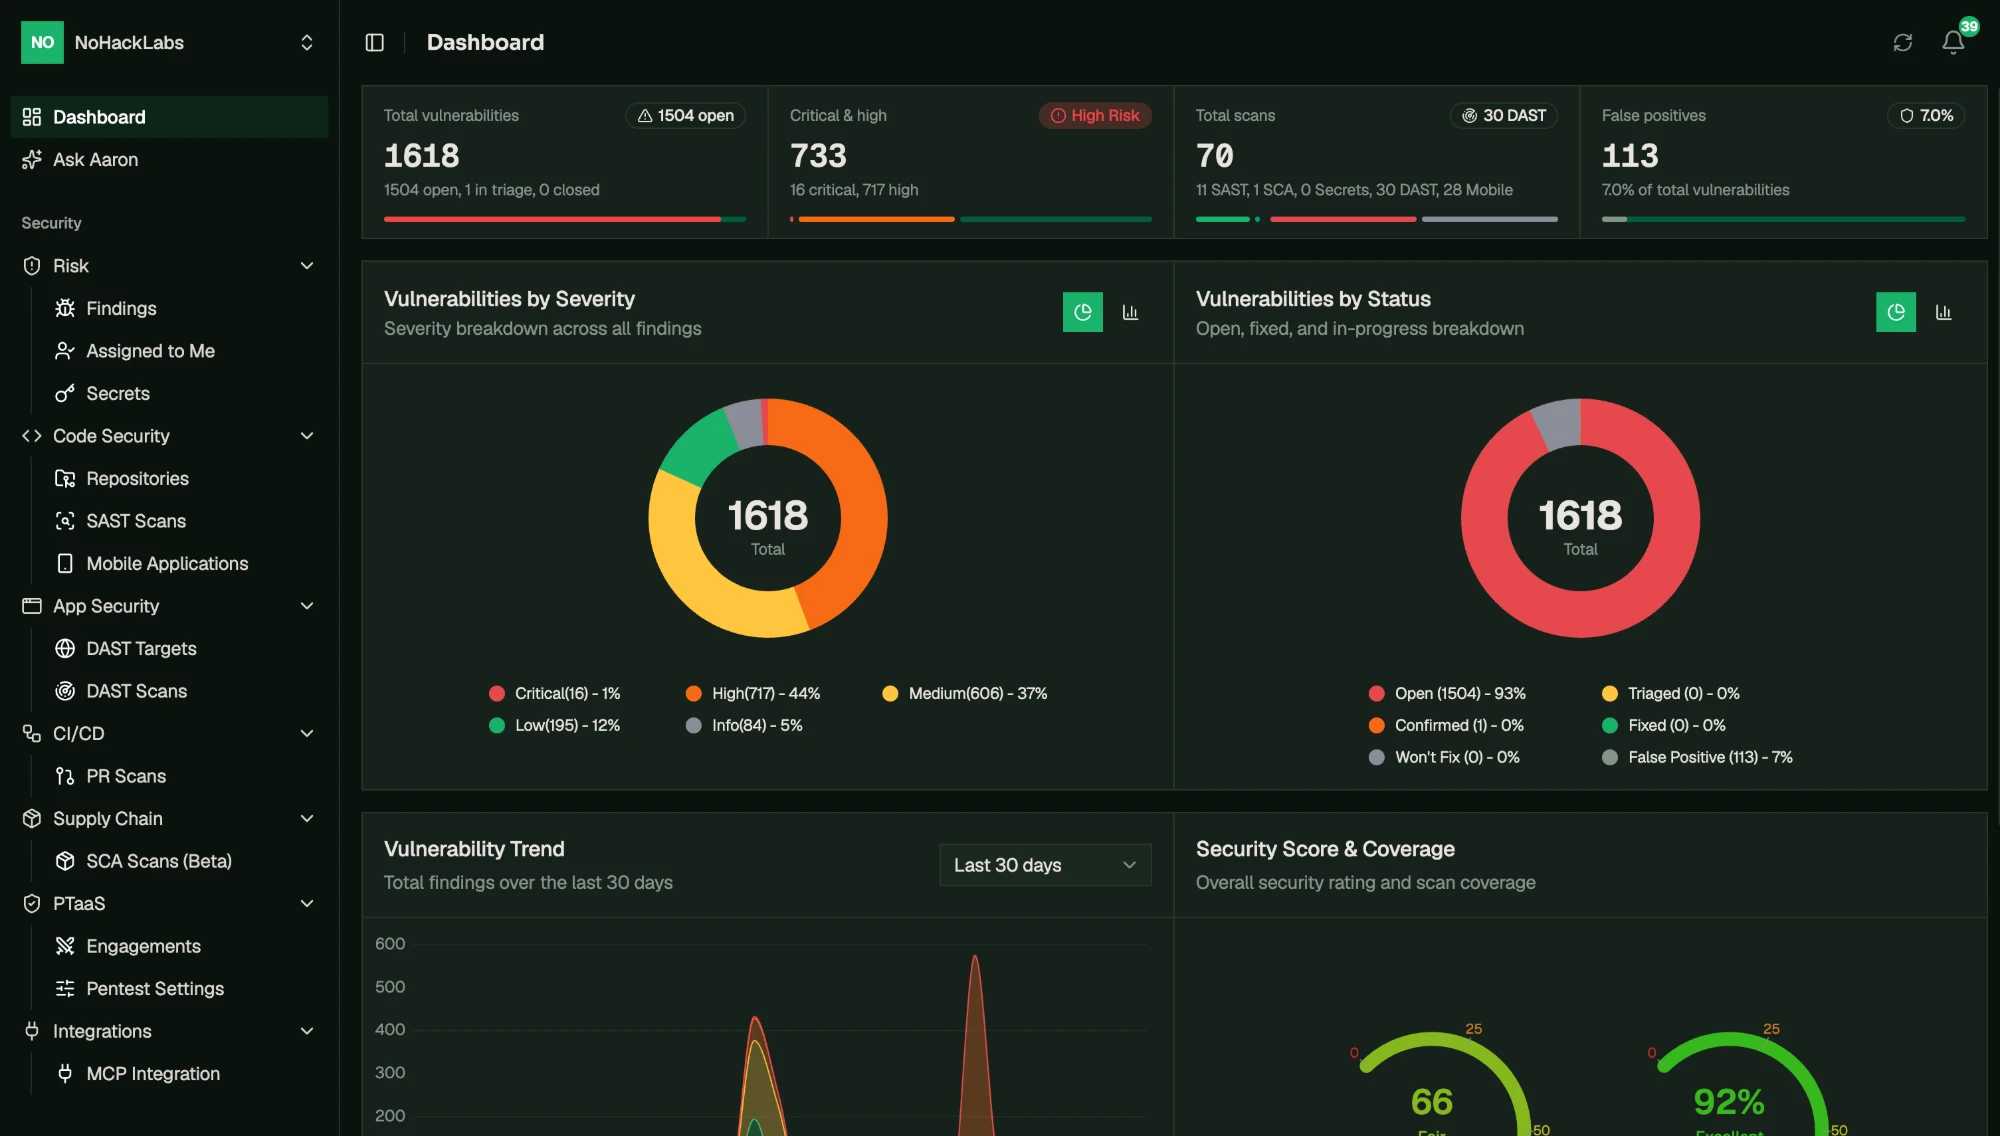Collapse the CI/CD section
2000x1136 pixels.
(307, 733)
